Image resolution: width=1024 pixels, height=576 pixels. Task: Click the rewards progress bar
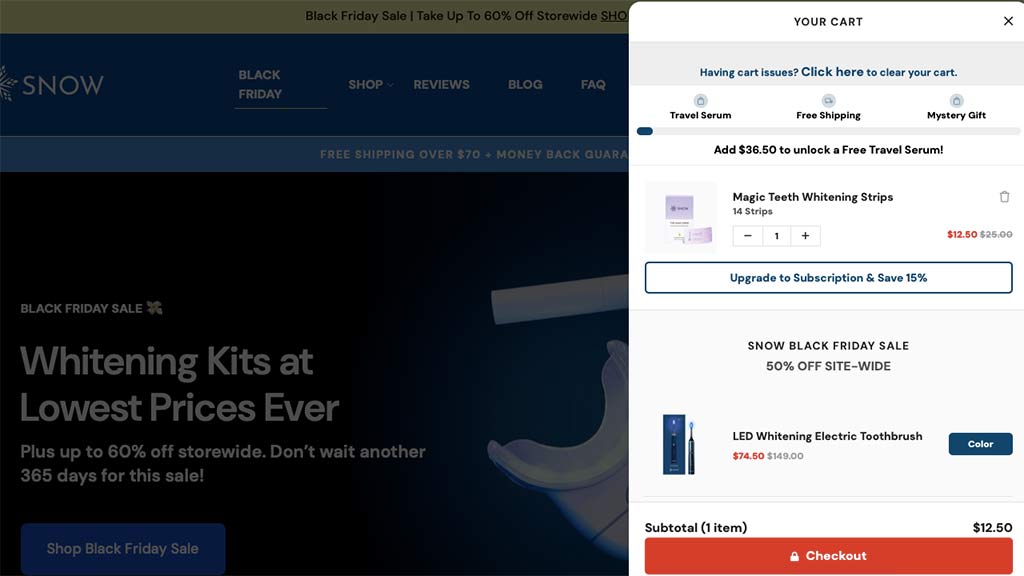pyautogui.click(x=828, y=131)
